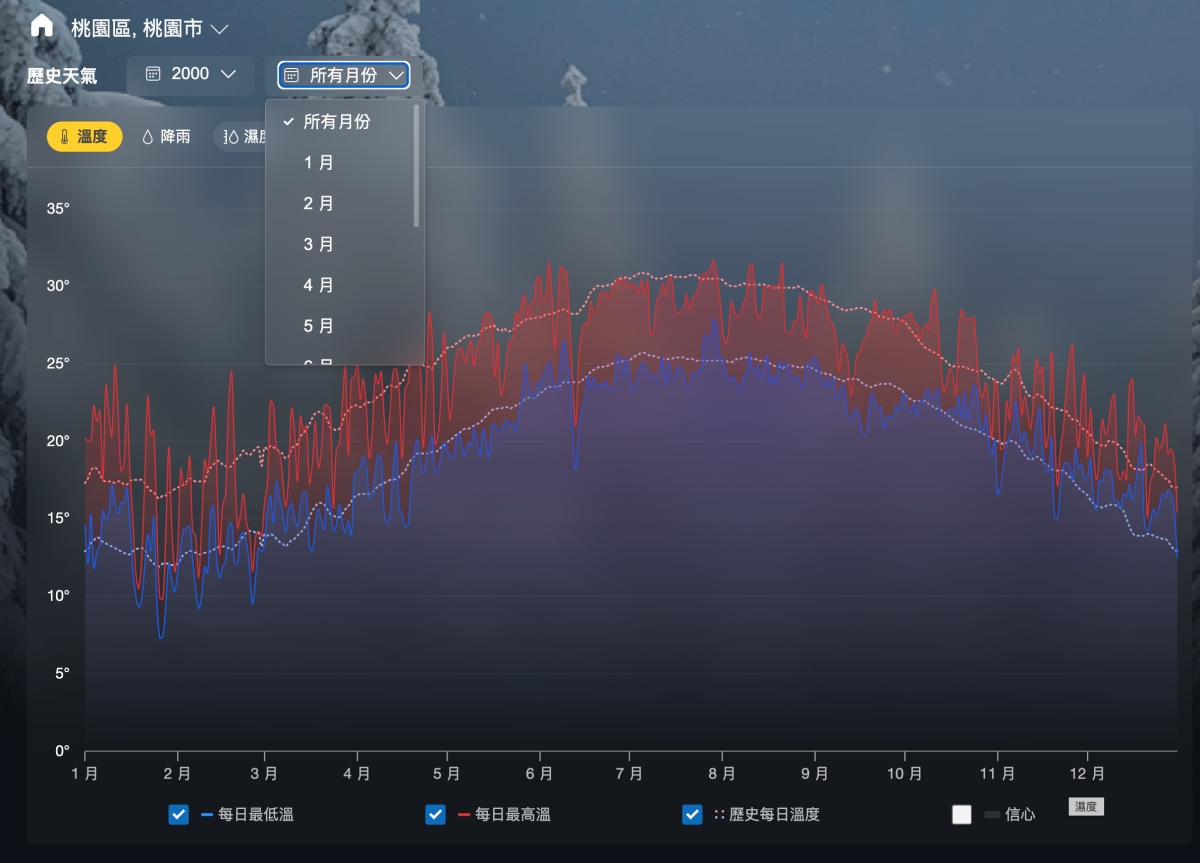Click the calendar icon beside 2000
This screenshot has width=1200, height=863.
click(x=154, y=74)
